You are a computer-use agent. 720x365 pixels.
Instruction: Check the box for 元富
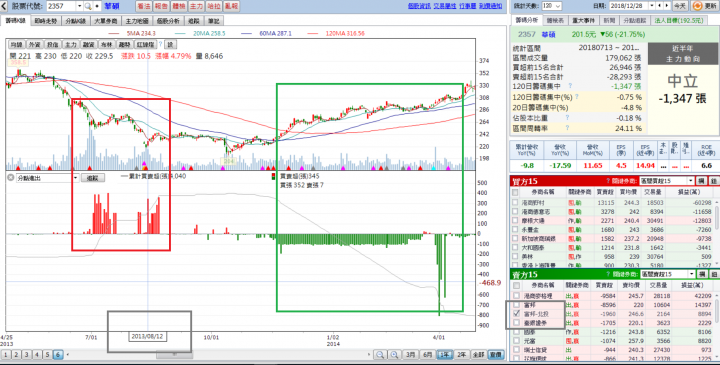(517, 341)
